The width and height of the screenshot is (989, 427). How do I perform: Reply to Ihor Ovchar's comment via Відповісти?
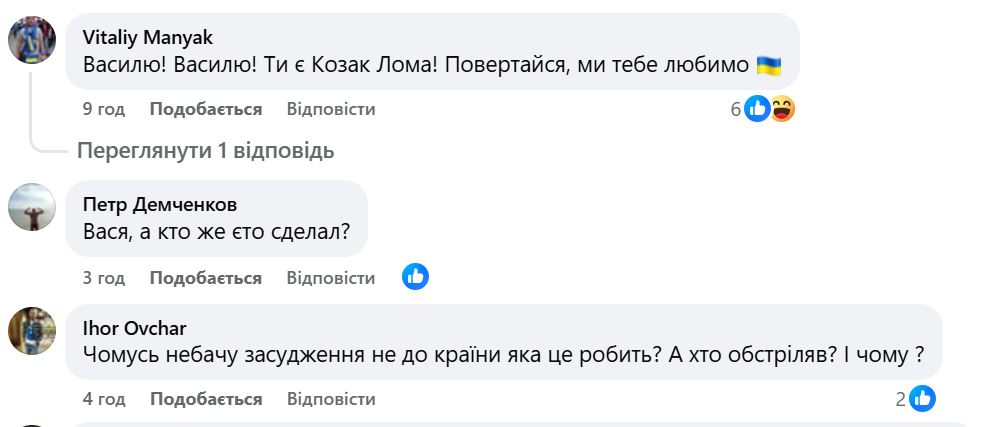click(x=331, y=399)
